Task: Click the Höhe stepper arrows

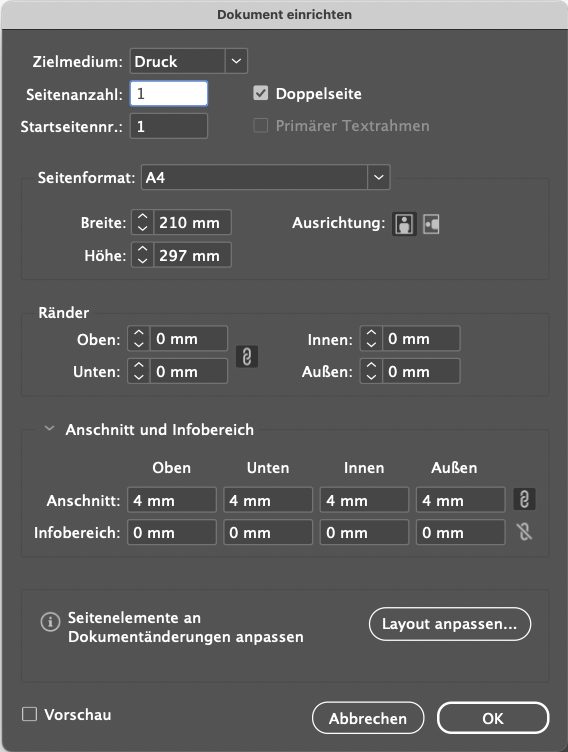Action: (142, 255)
